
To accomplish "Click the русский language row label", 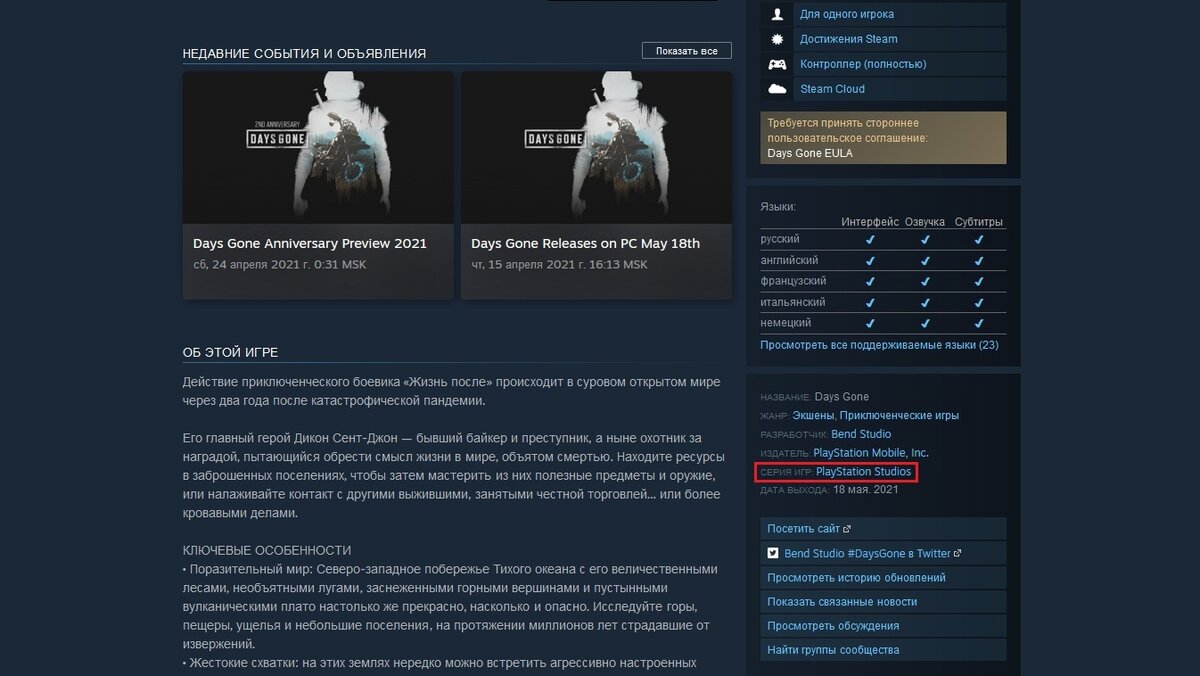I will 780,239.
